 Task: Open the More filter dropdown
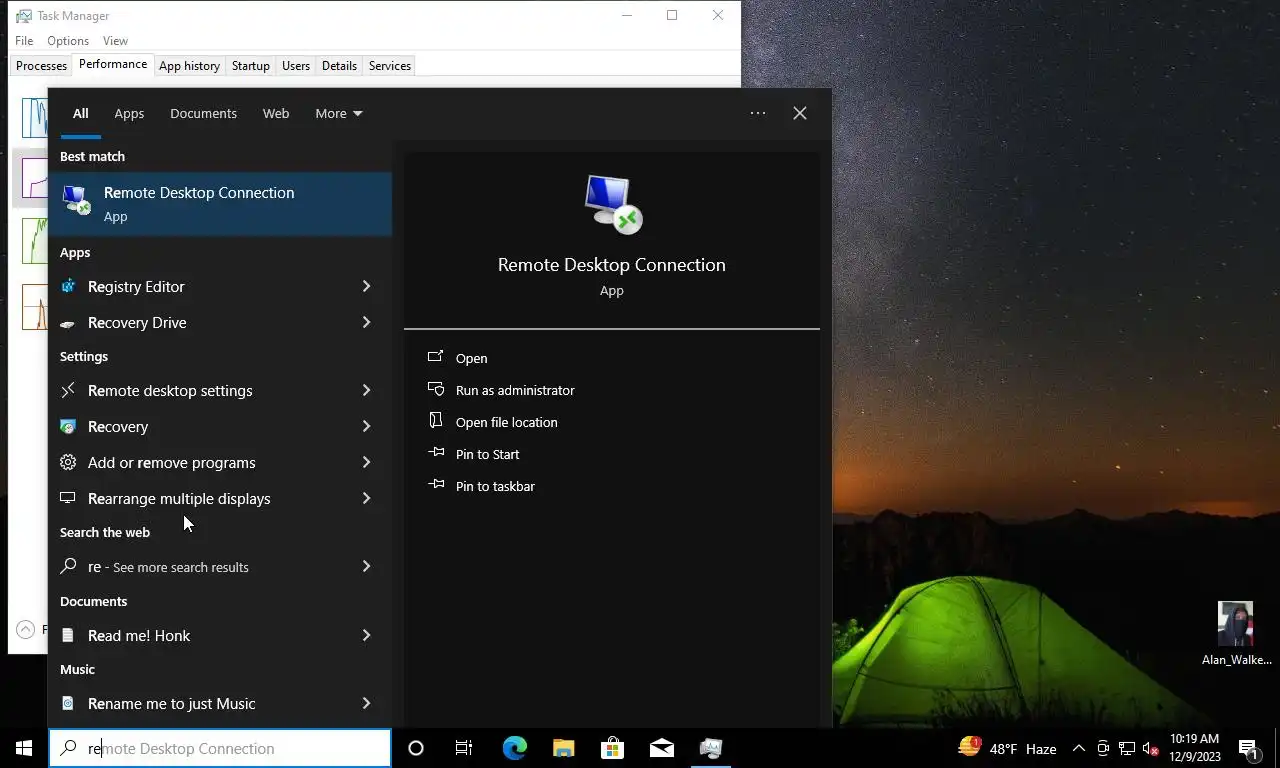pyautogui.click(x=339, y=113)
